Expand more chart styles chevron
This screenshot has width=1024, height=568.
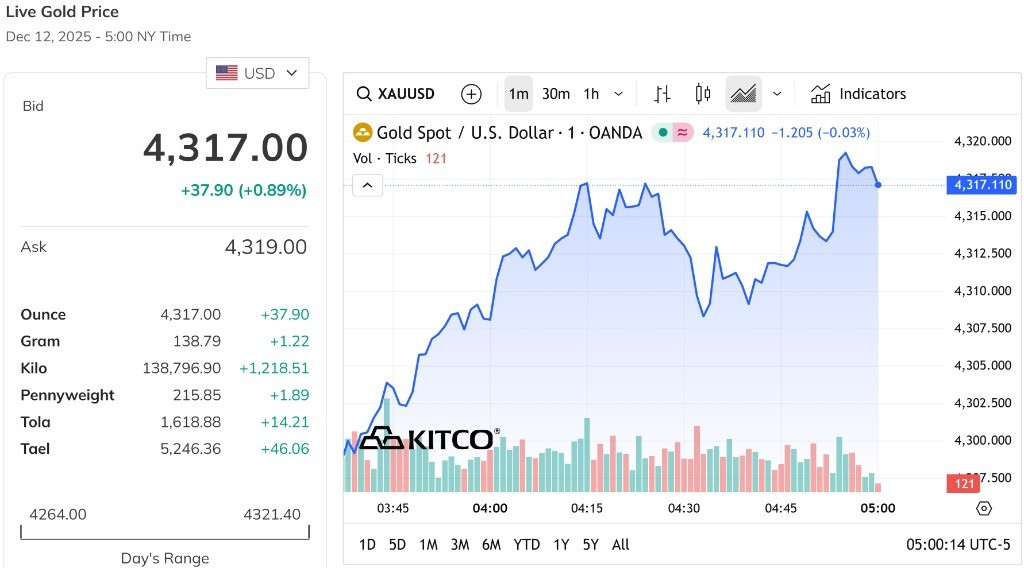pyautogui.click(x=776, y=94)
